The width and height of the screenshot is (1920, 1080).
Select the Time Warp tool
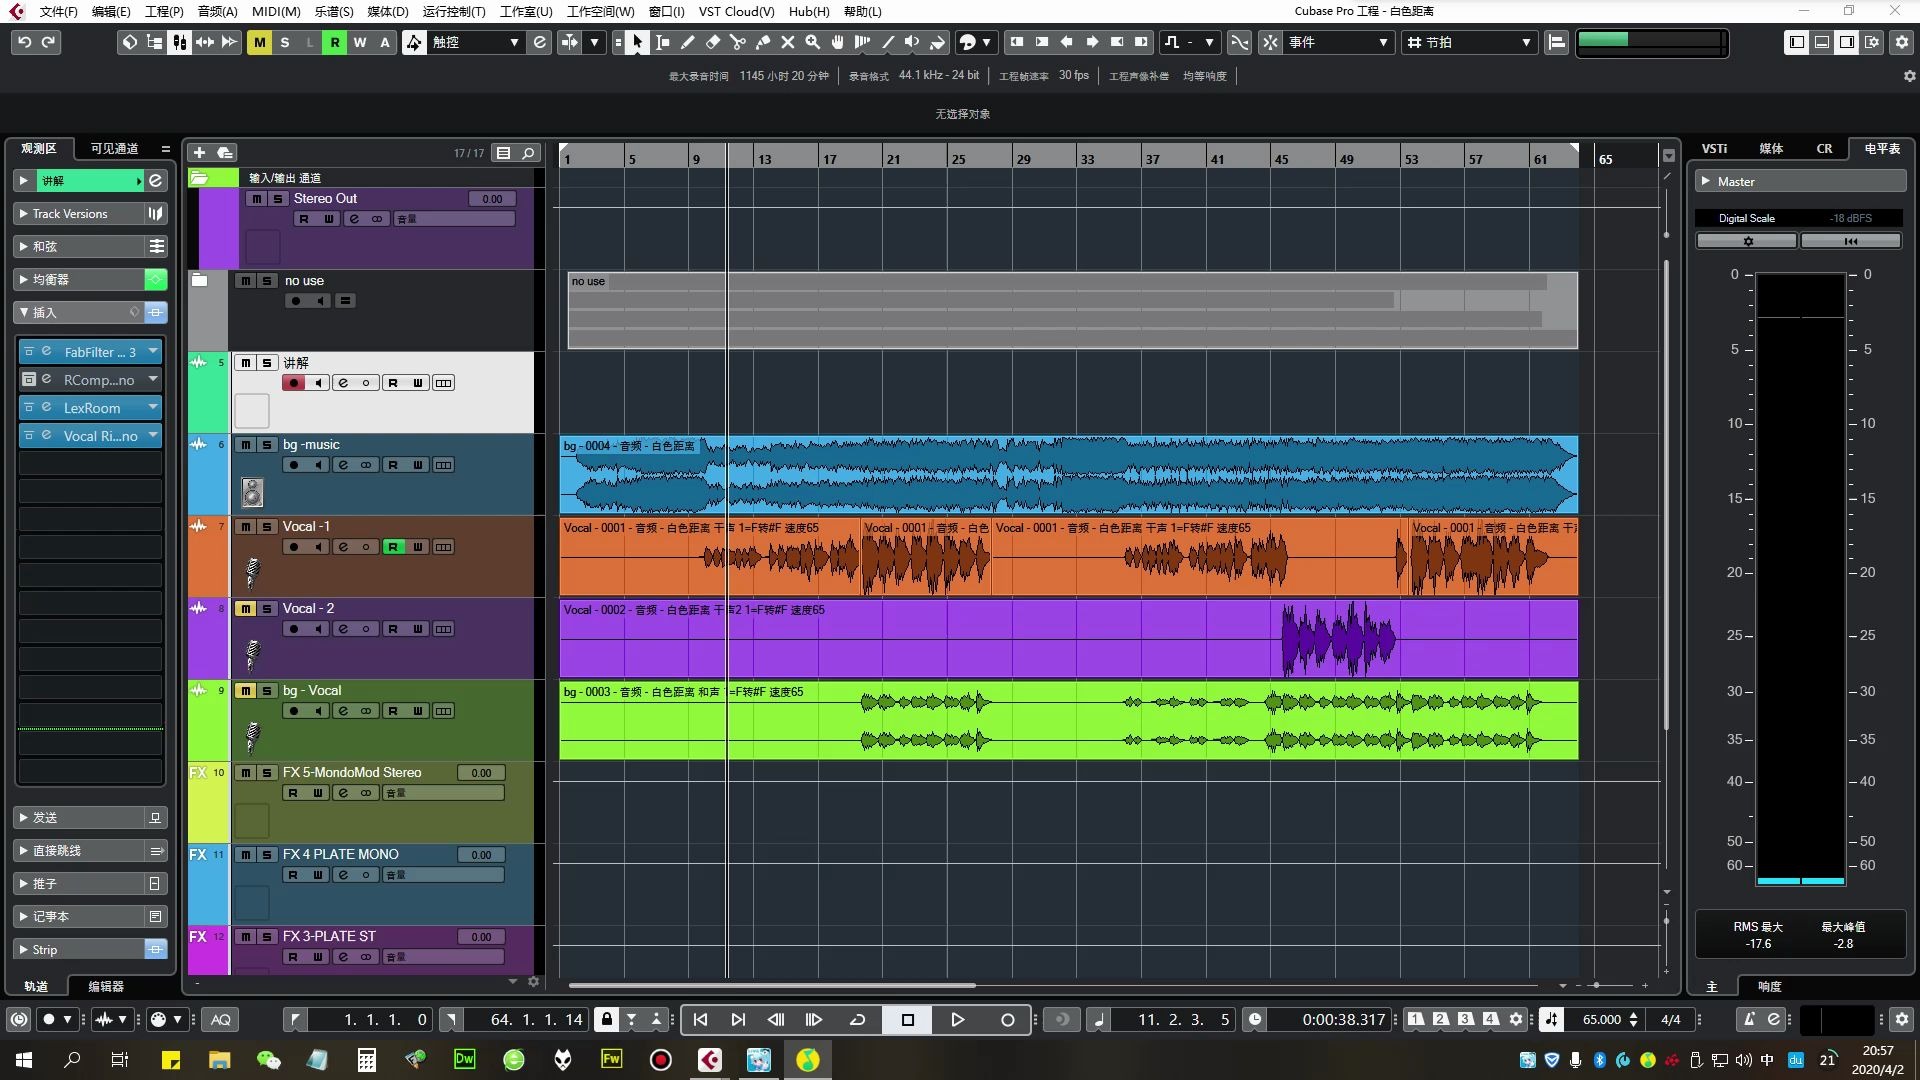863,42
